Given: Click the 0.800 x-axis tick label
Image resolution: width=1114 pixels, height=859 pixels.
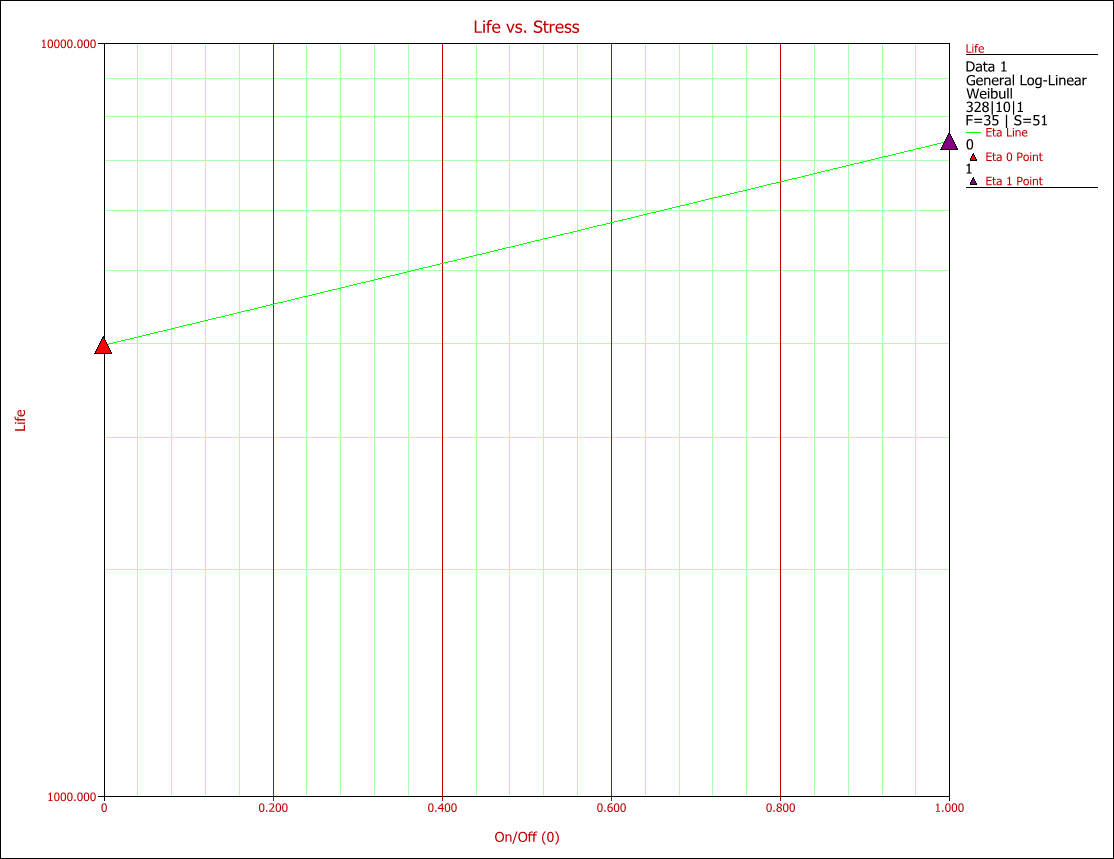Looking at the screenshot, I should 780,807.
